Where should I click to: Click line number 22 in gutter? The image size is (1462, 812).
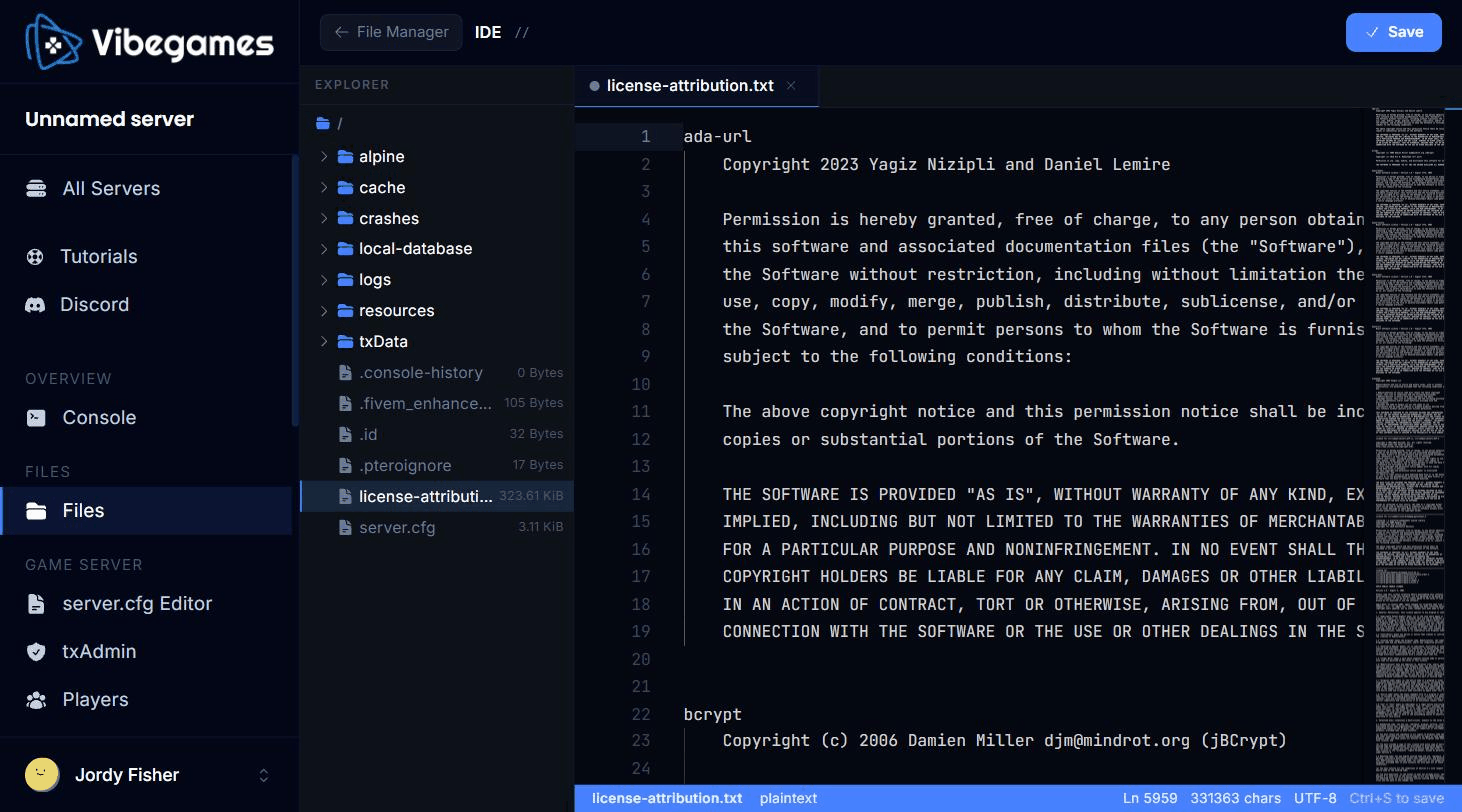[641, 714]
